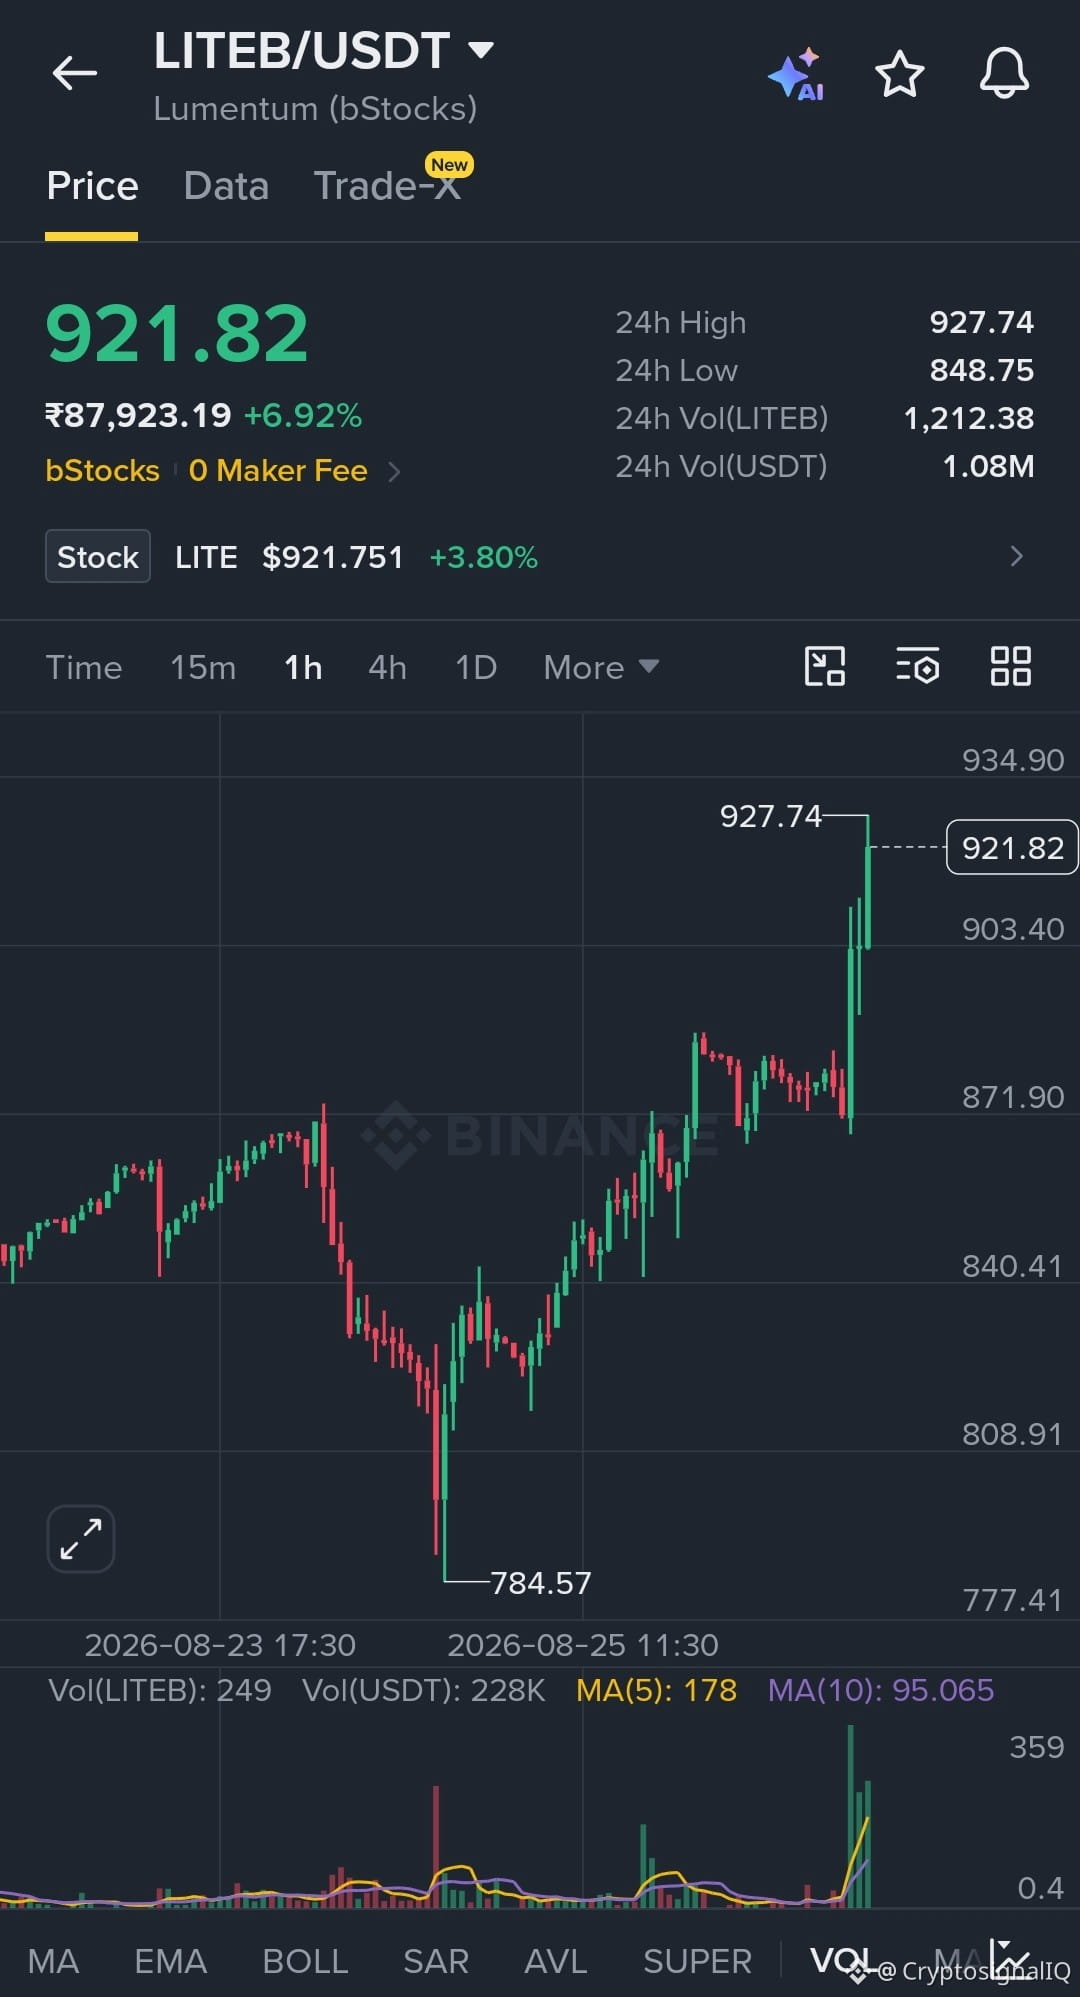This screenshot has height=1997, width=1080.
Task: Switch to the Data tab
Action: (226, 186)
